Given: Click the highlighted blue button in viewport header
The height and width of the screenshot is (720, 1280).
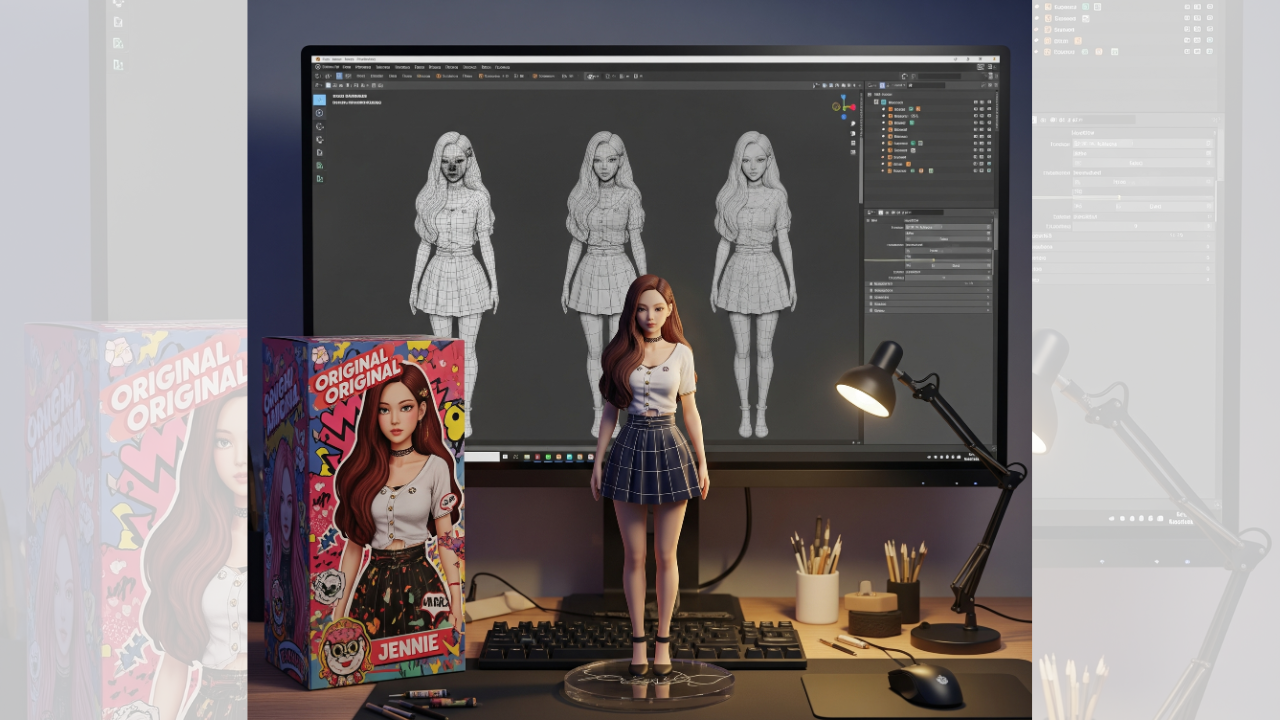Looking at the screenshot, I should pos(338,76).
